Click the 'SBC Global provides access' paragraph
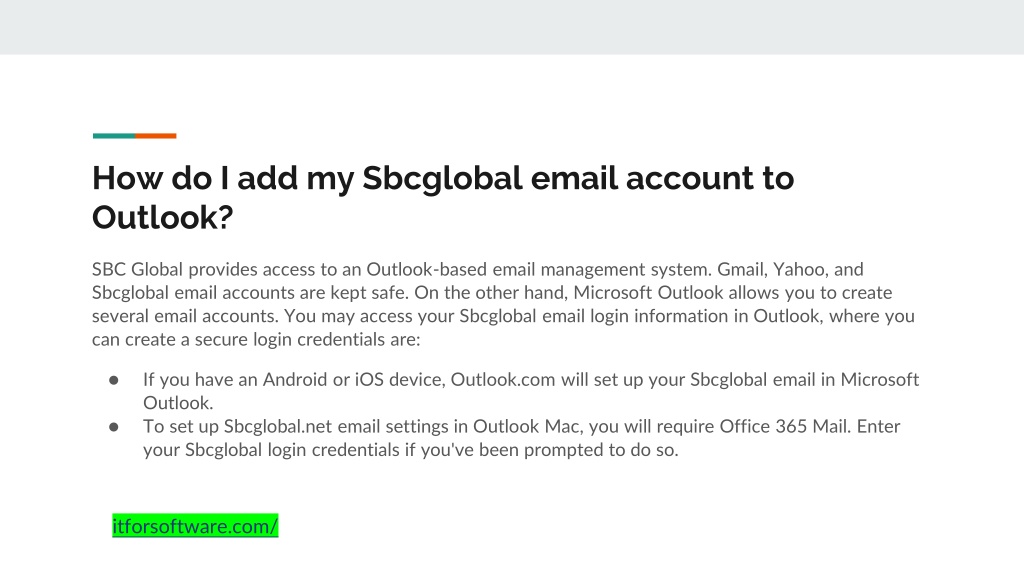 click(x=503, y=304)
